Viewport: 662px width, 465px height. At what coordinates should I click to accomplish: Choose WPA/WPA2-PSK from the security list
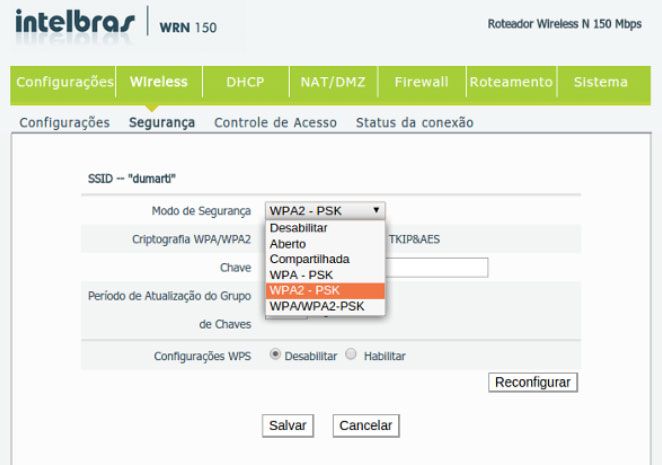[317, 306]
